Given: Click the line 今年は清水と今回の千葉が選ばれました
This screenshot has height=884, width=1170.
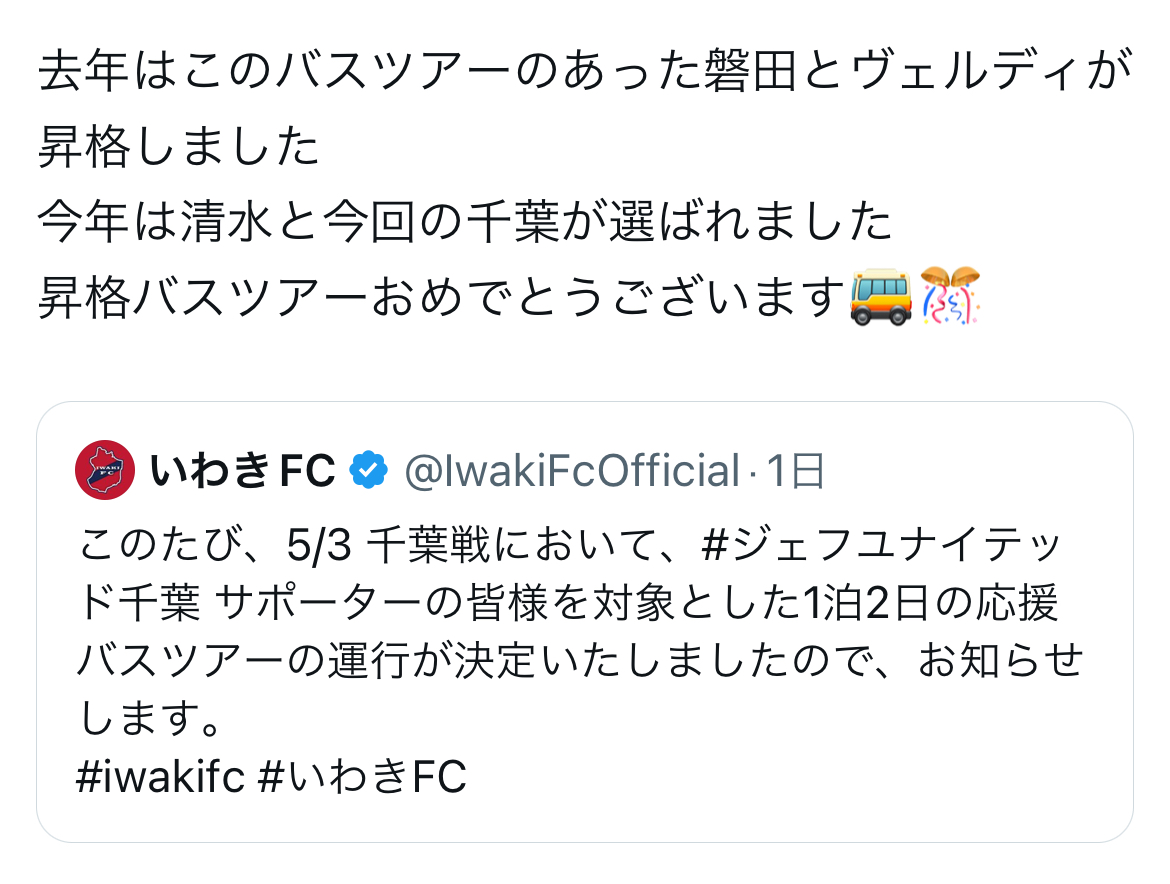Looking at the screenshot, I should click(x=465, y=222).
